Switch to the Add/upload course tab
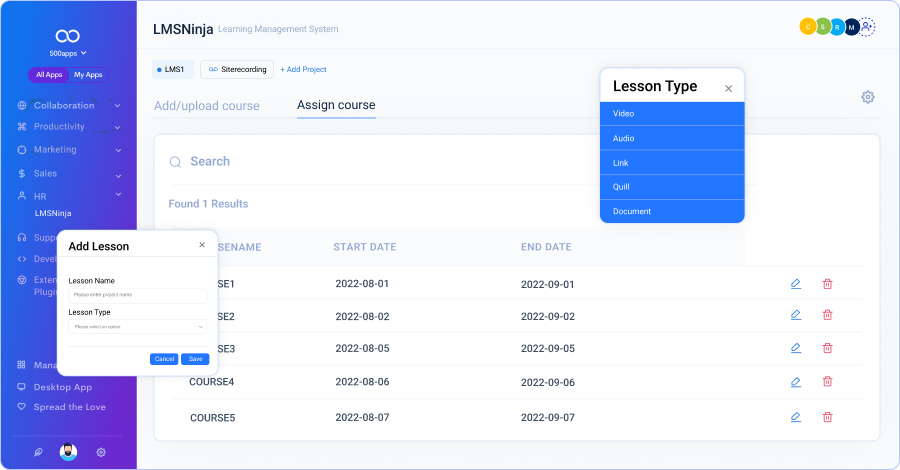Viewport: 900px width, 470px height. tap(206, 106)
